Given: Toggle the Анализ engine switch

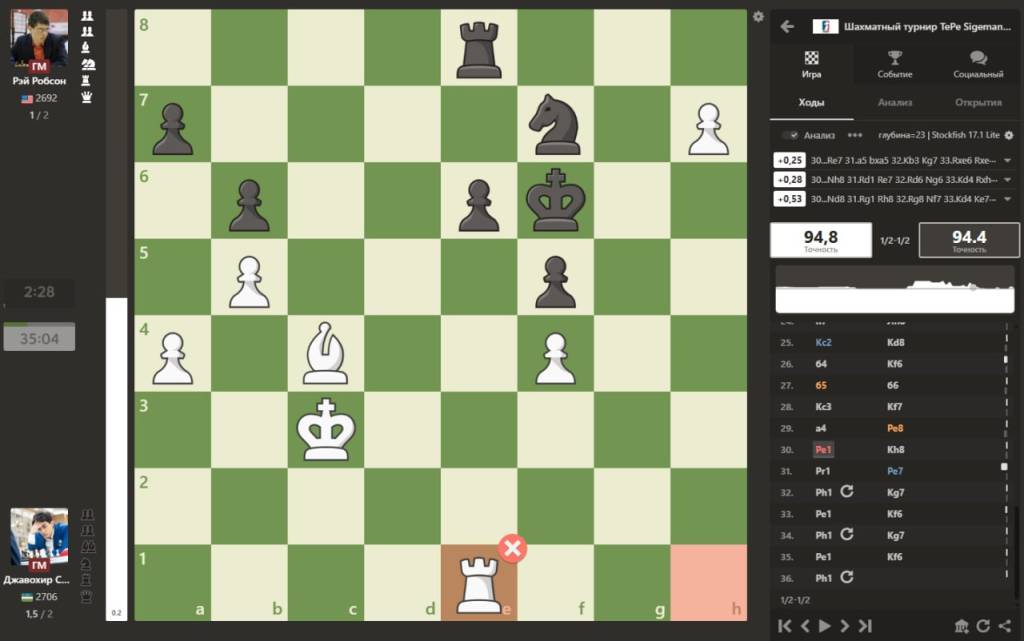Looking at the screenshot, I should coord(791,135).
